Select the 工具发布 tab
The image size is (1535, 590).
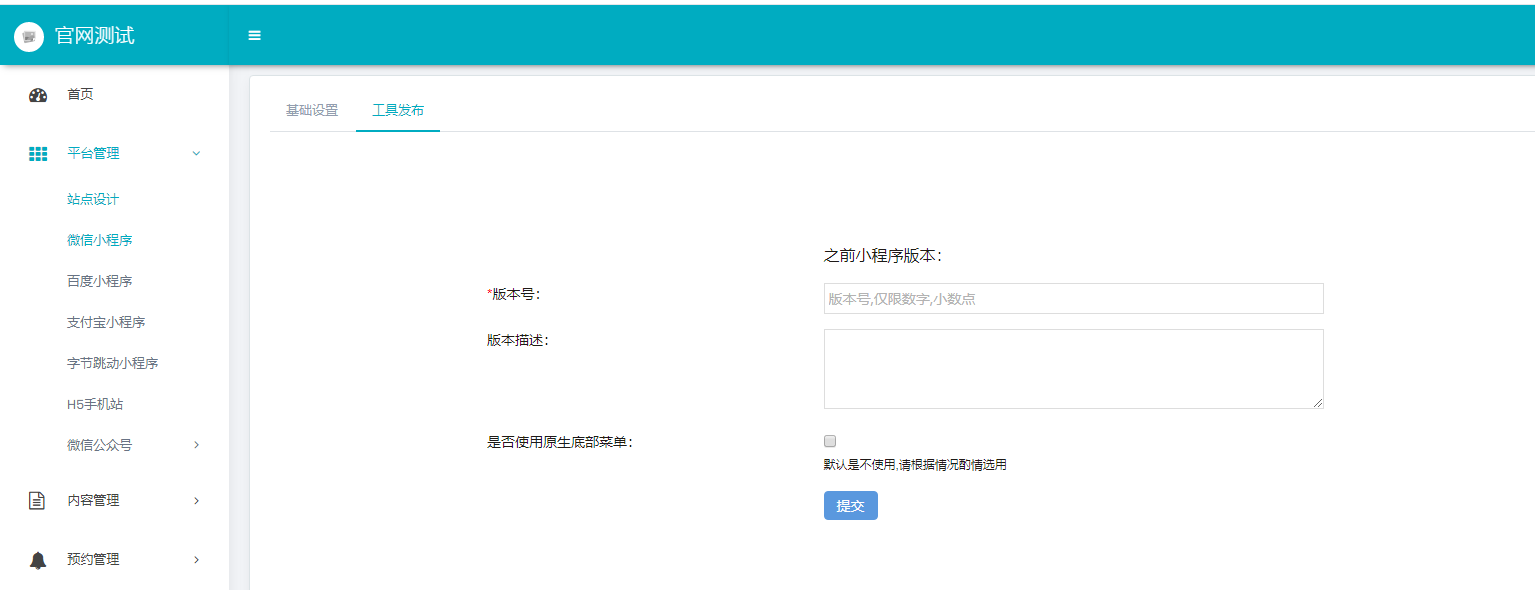[x=398, y=111]
